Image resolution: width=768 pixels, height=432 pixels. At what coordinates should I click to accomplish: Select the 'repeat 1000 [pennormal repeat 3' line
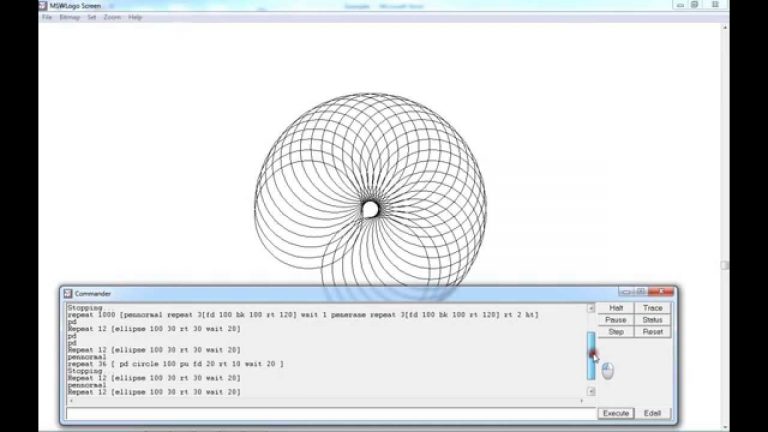(303, 315)
